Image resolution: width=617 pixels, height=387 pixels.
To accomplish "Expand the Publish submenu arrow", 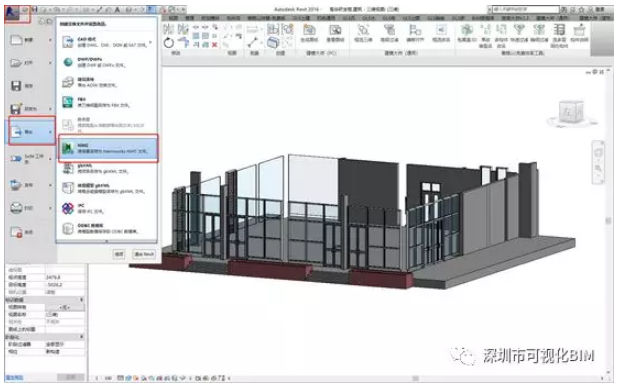I will (50, 185).
